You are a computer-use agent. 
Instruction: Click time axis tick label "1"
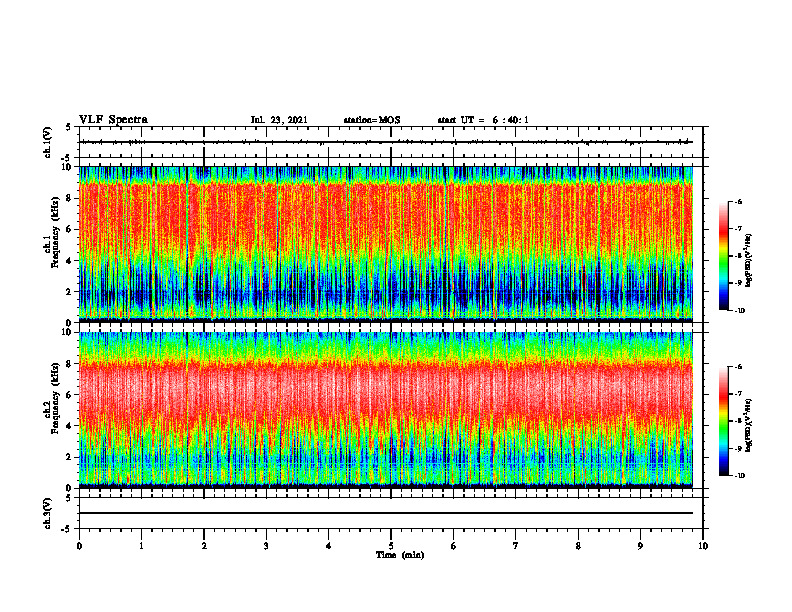(141, 546)
